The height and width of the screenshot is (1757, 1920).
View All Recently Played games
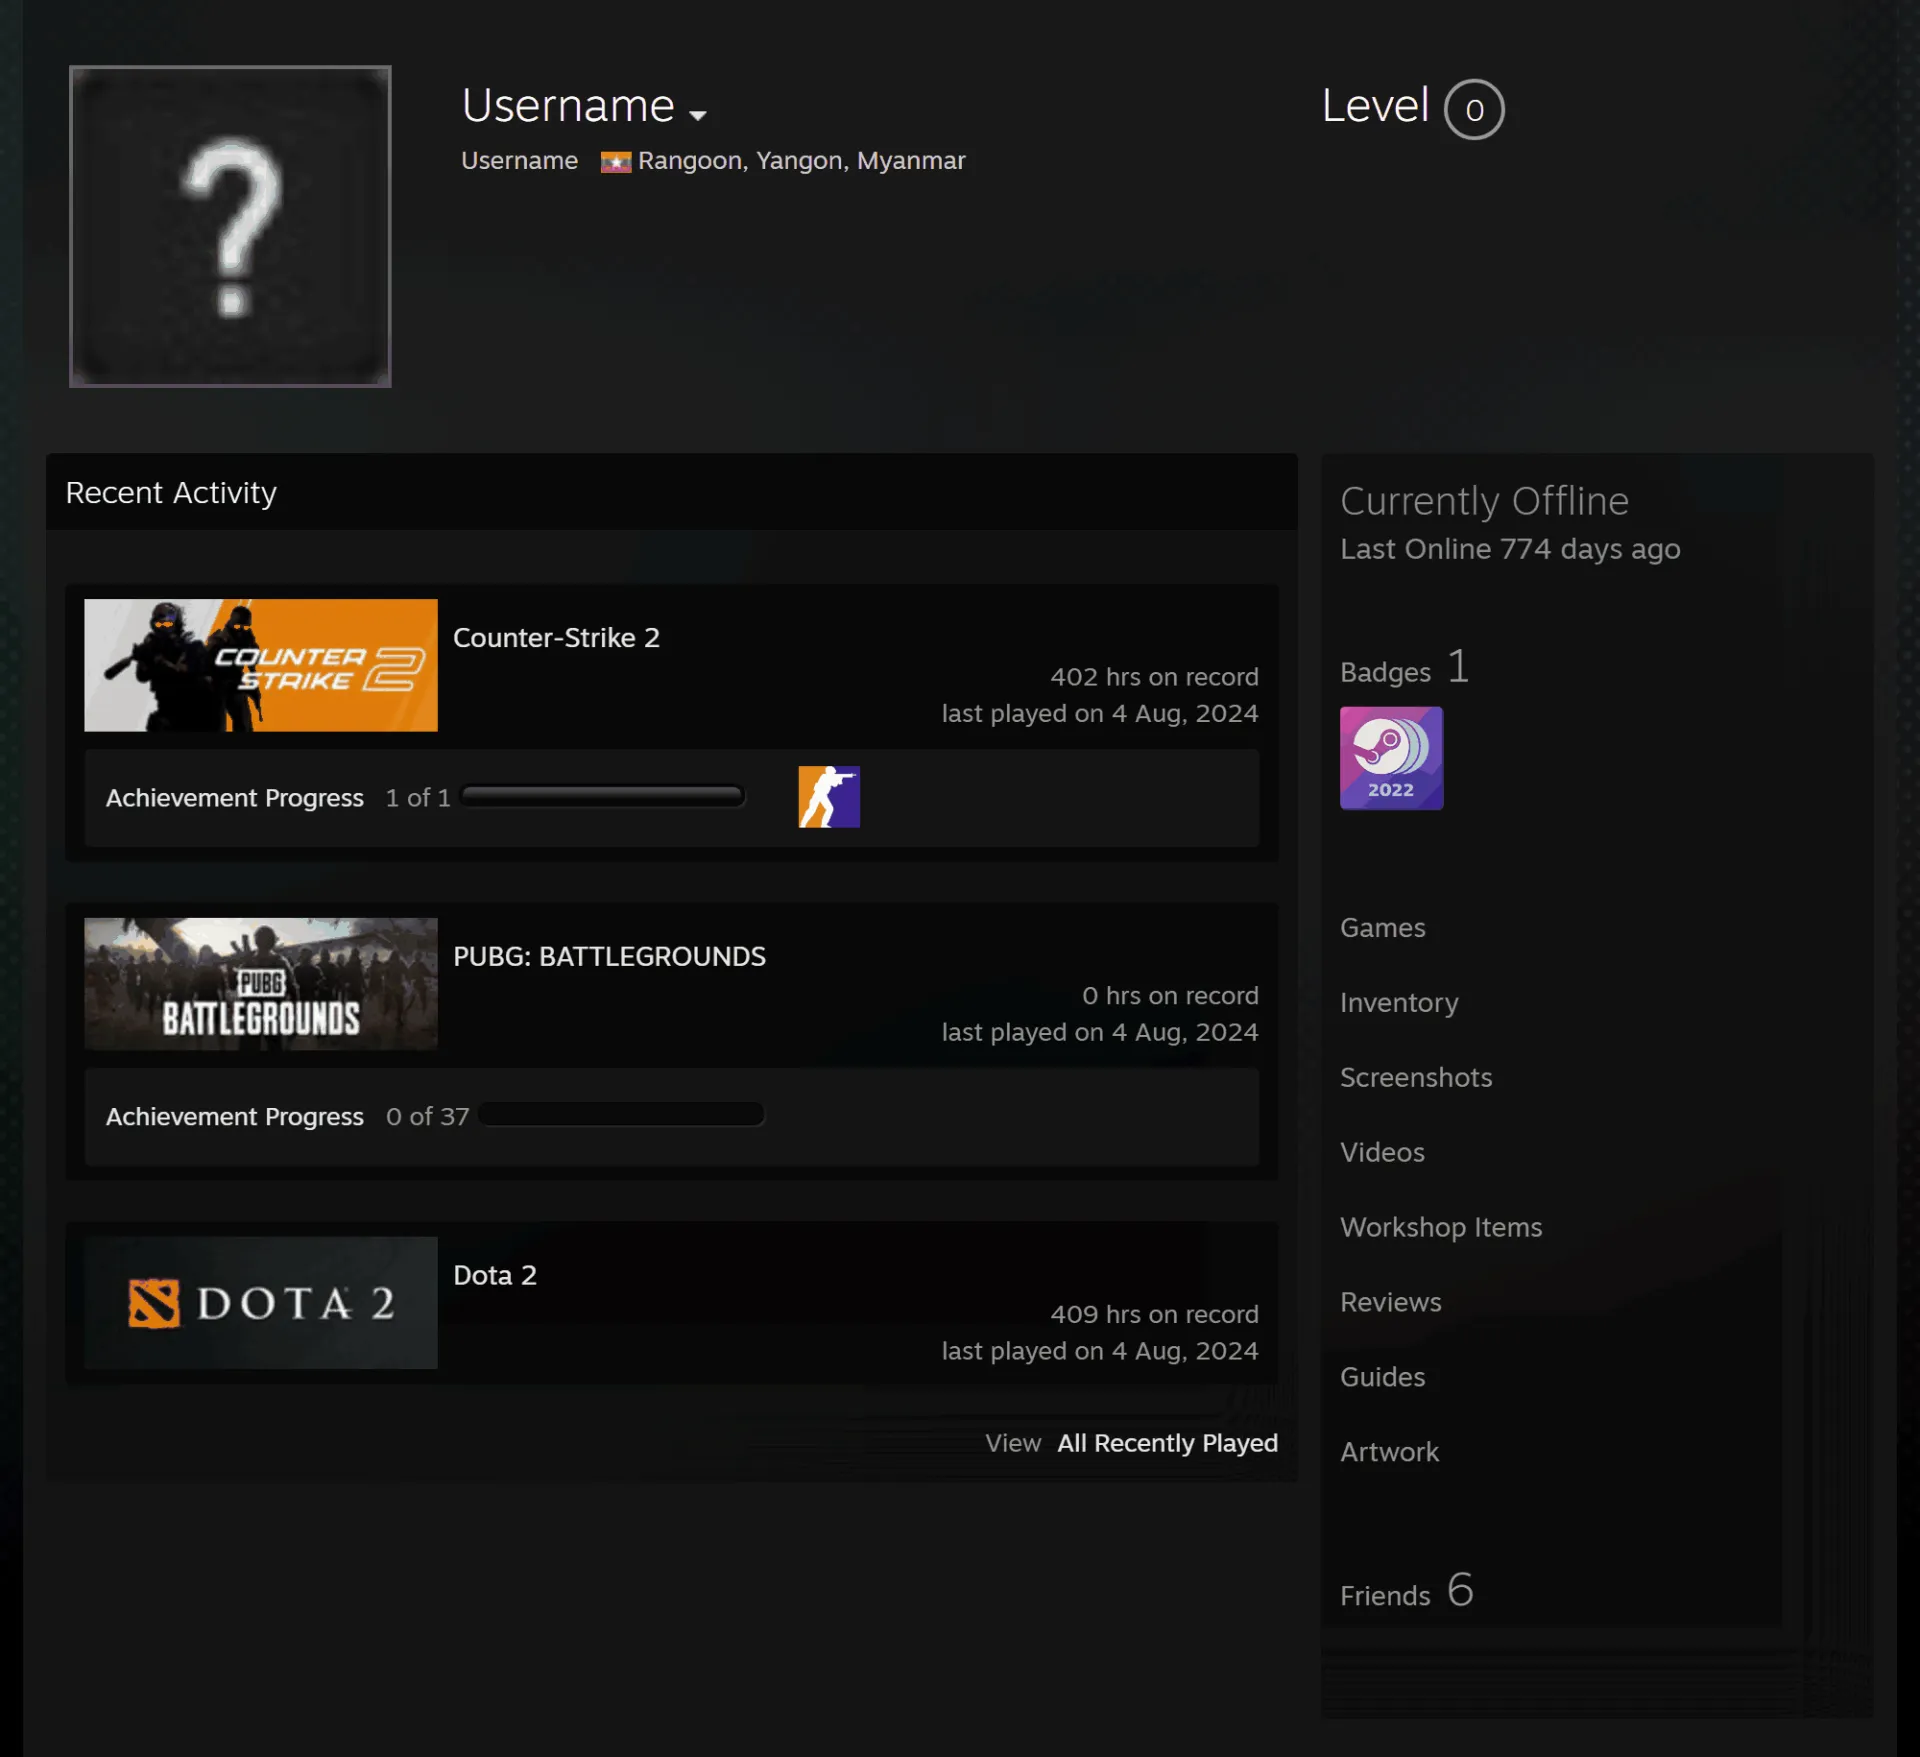(1167, 1443)
